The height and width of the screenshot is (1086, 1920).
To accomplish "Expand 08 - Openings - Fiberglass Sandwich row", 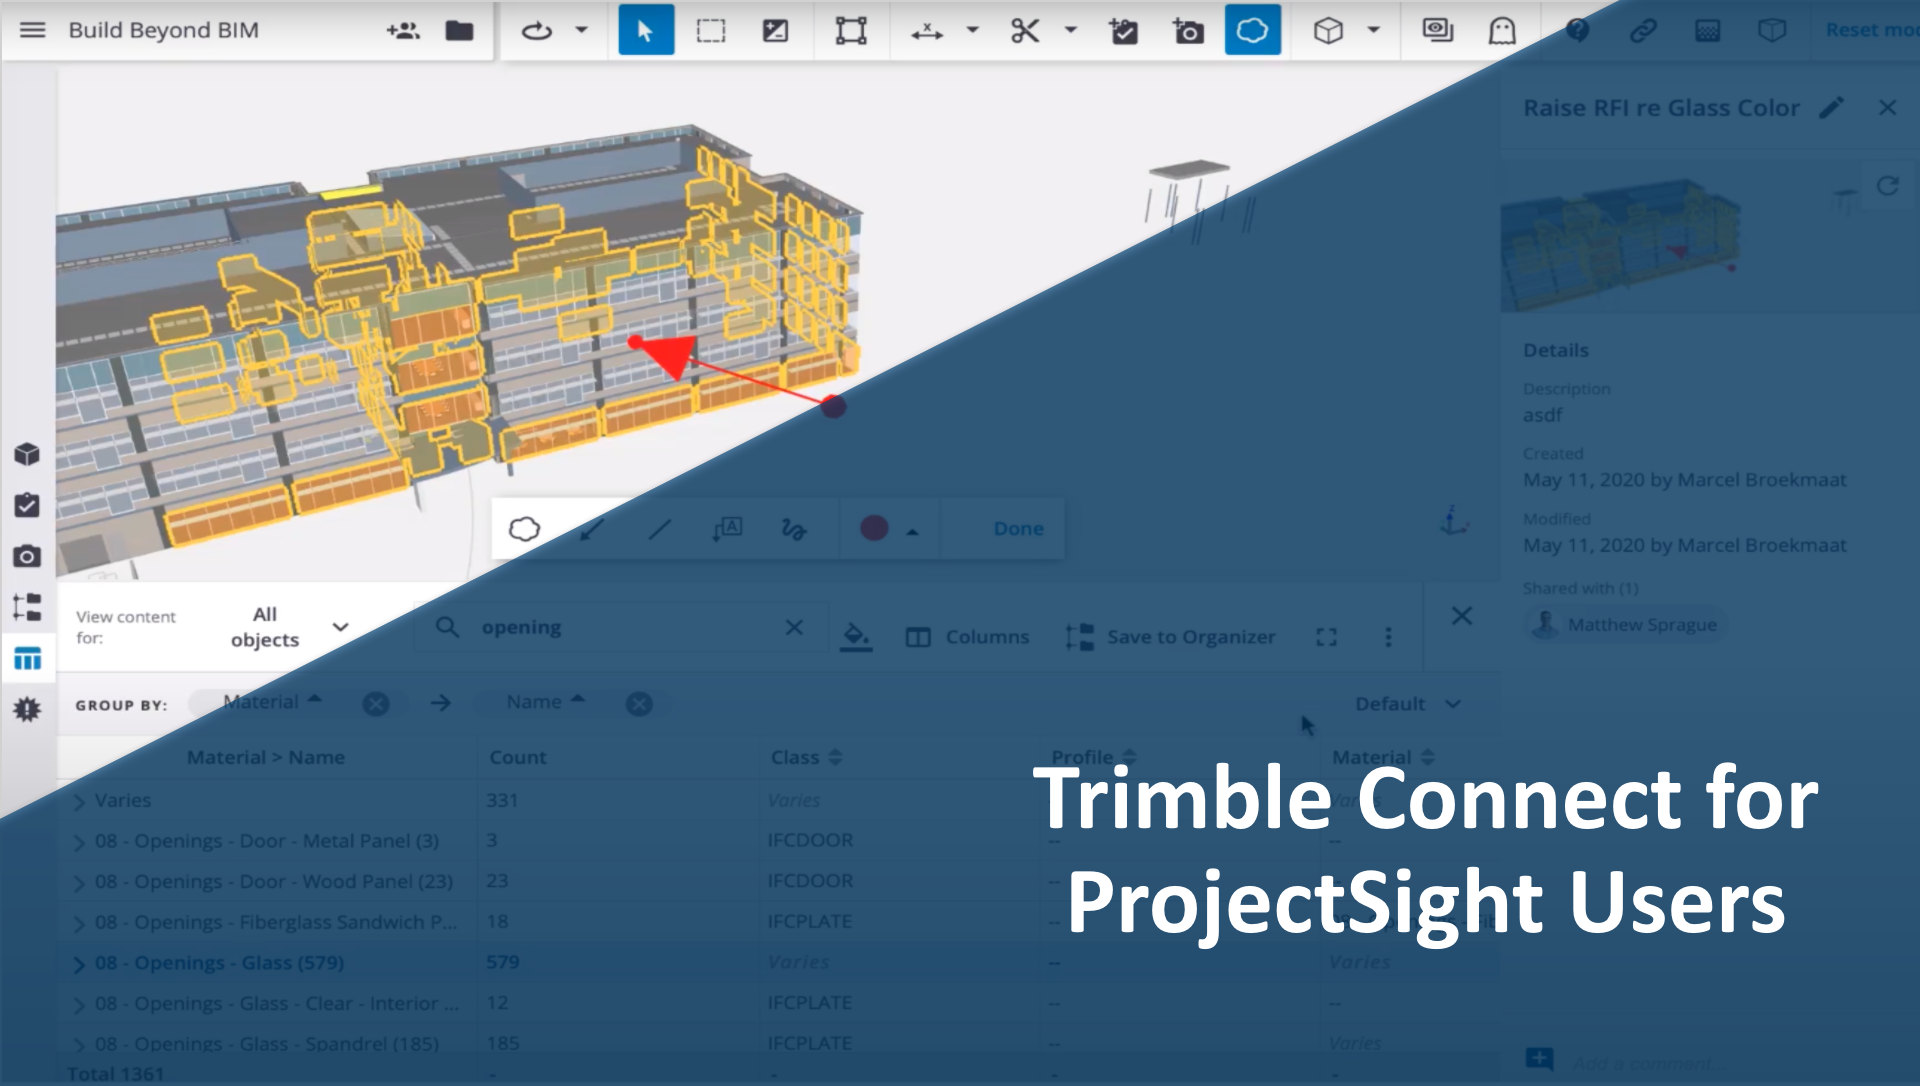I will 79,923.
